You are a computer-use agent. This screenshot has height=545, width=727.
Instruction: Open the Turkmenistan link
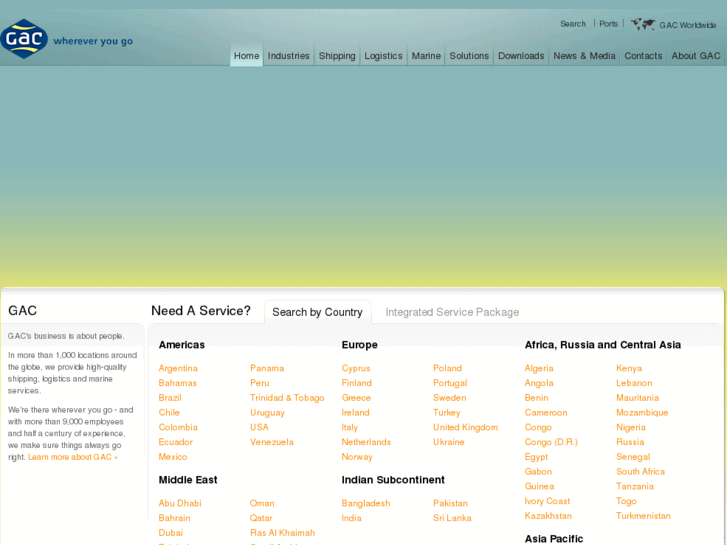(643, 516)
